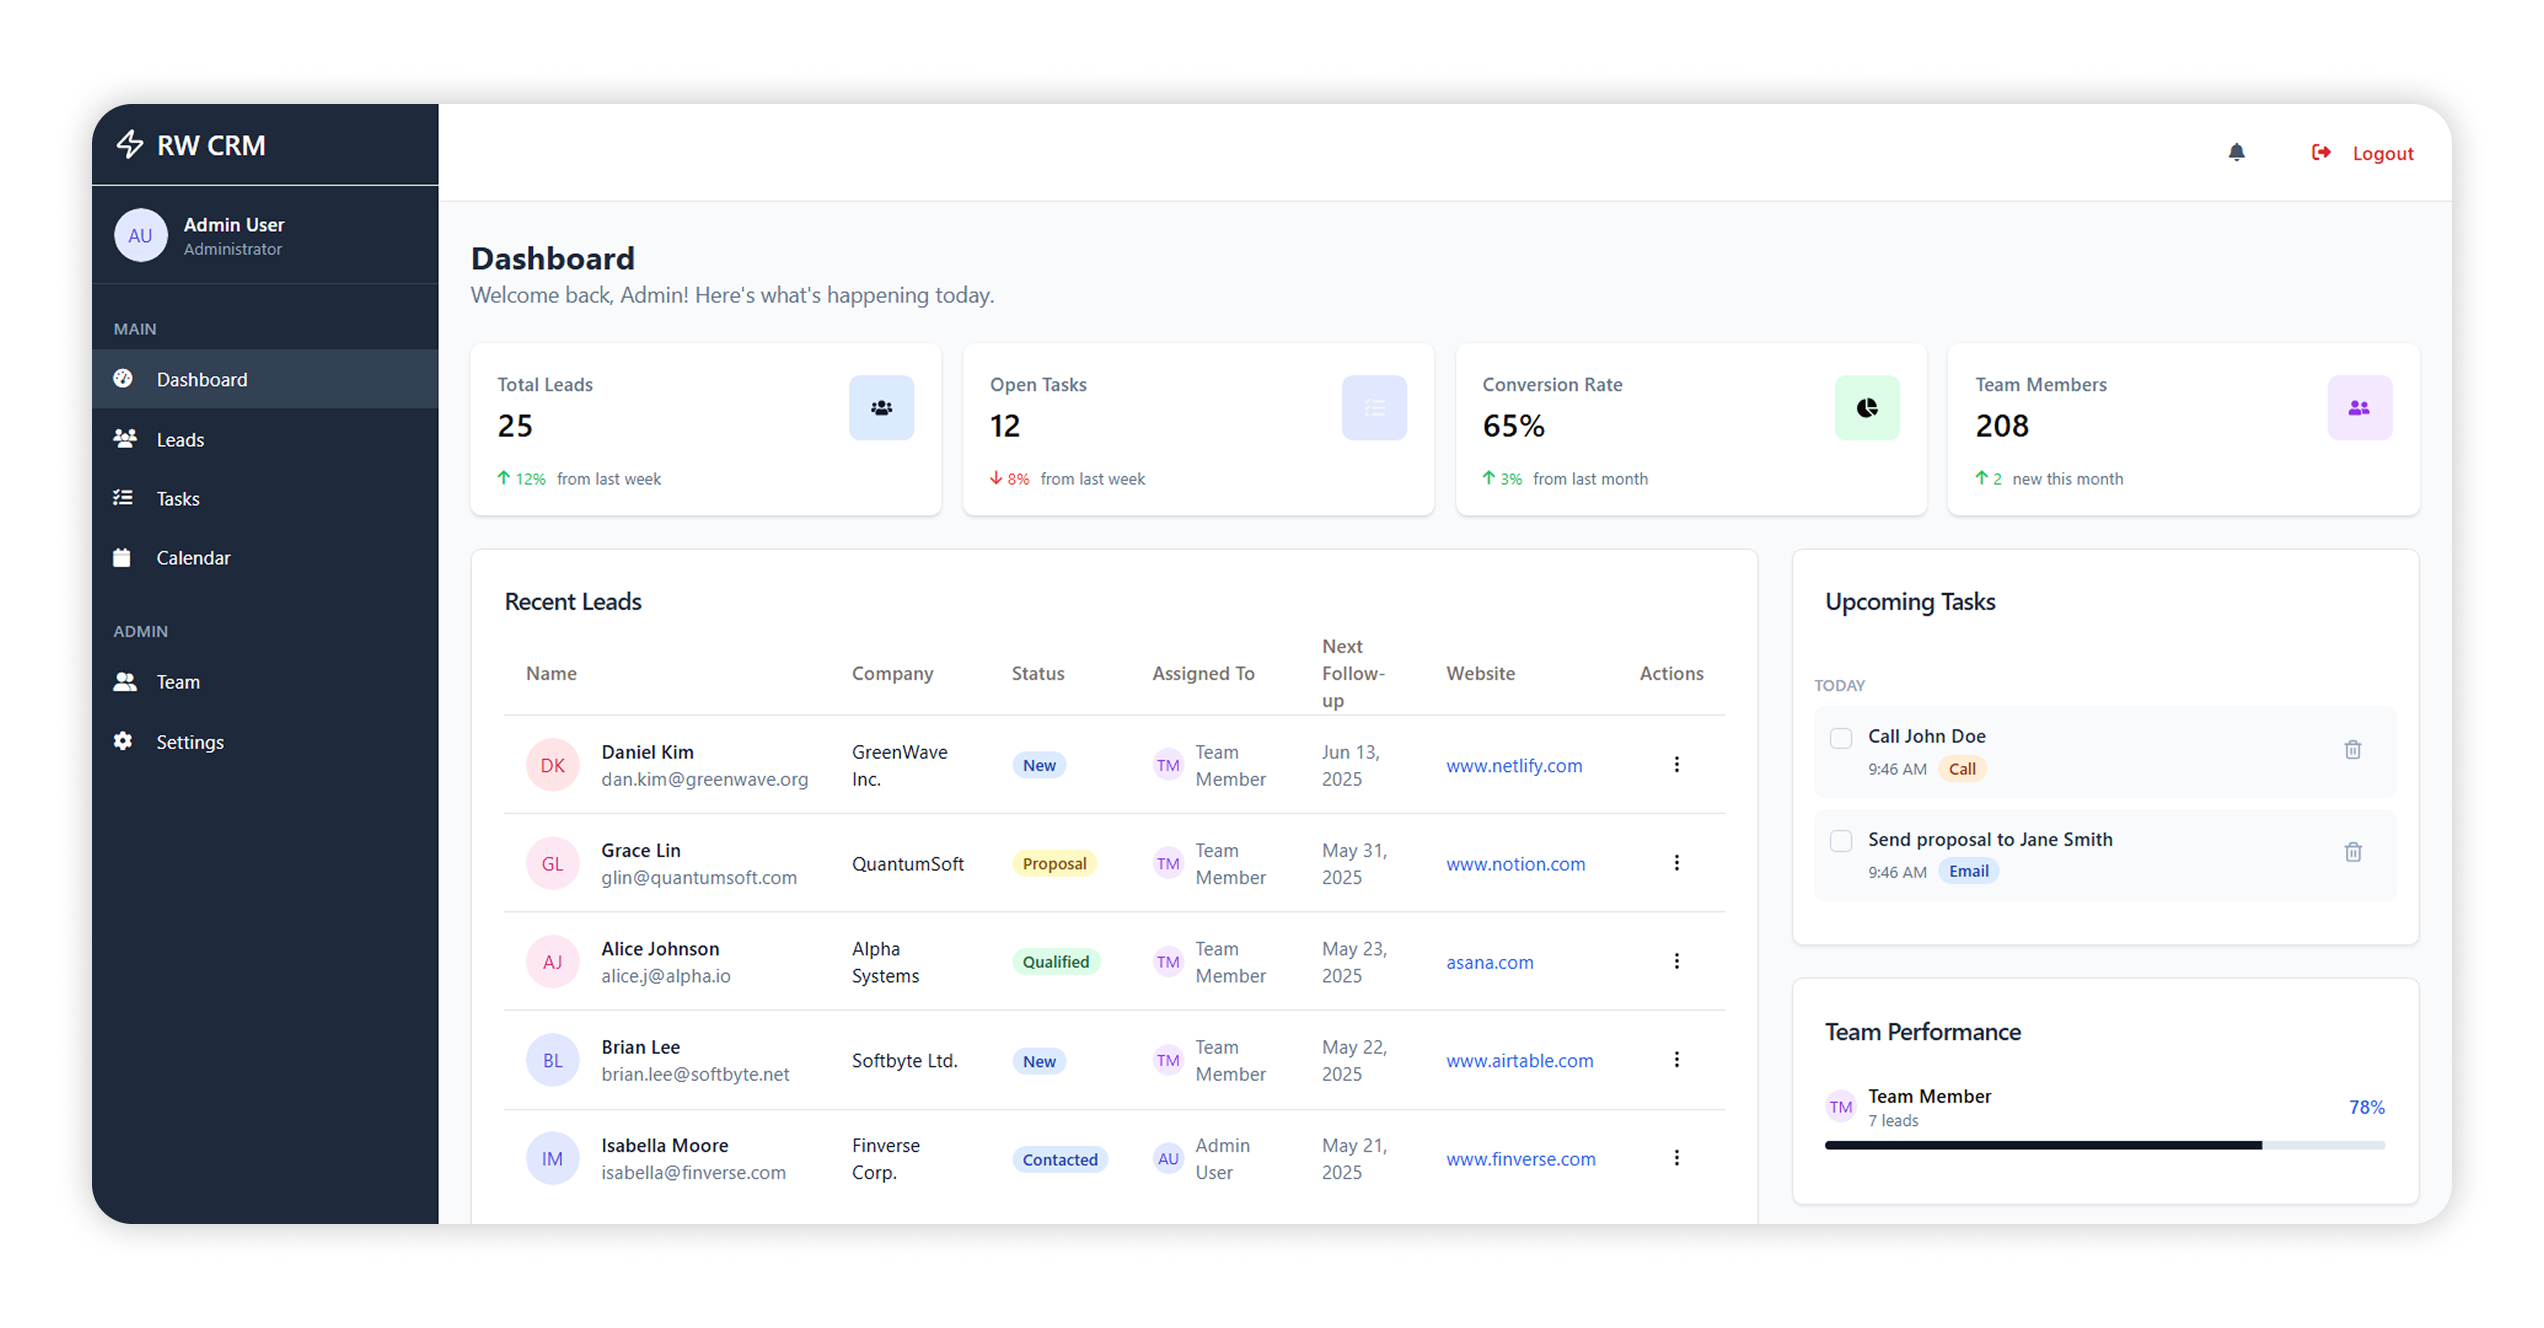The width and height of the screenshot is (2544, 1328).
Task: Open Settings from the sidebar
Action: pyautogui.click(x=190, y=742)
